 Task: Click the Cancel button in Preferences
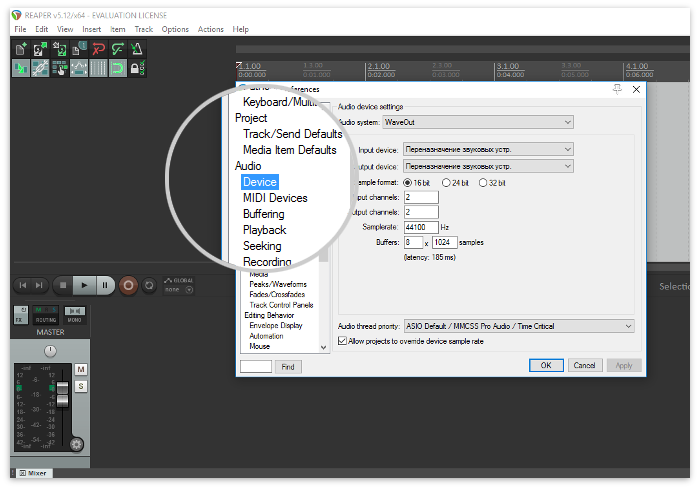[x=584, y=365]
